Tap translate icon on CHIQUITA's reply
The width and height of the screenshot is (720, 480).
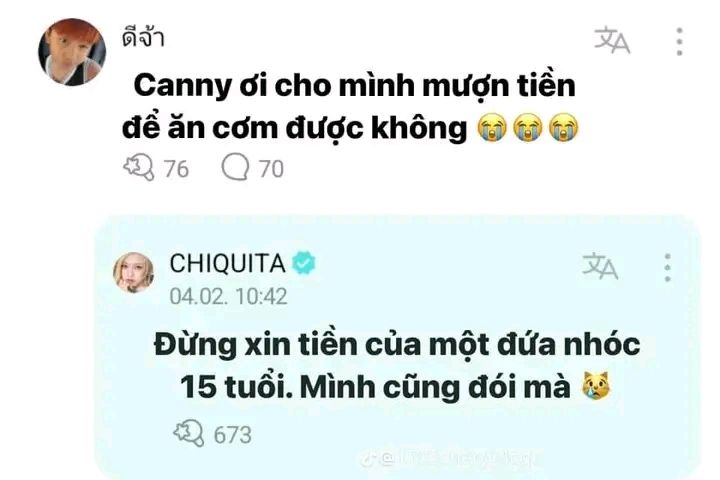pyautogui.click(x=600, y=265)
